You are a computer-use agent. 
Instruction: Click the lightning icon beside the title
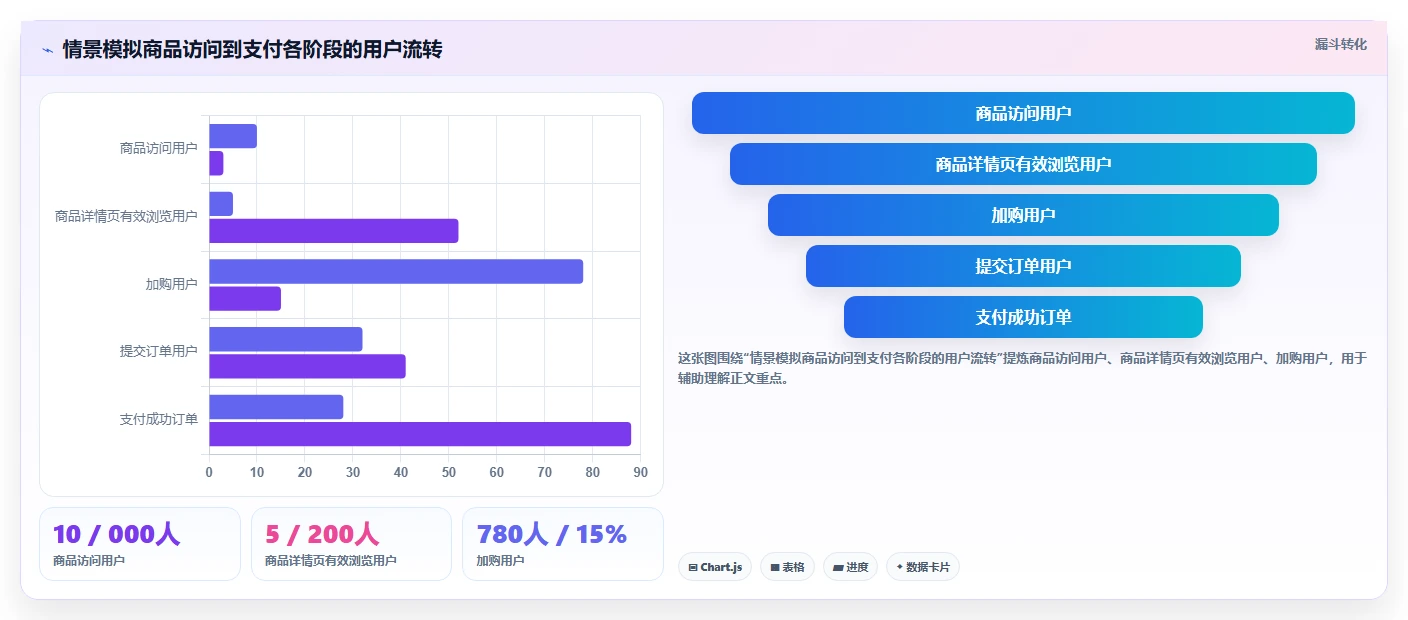point(47,49)
